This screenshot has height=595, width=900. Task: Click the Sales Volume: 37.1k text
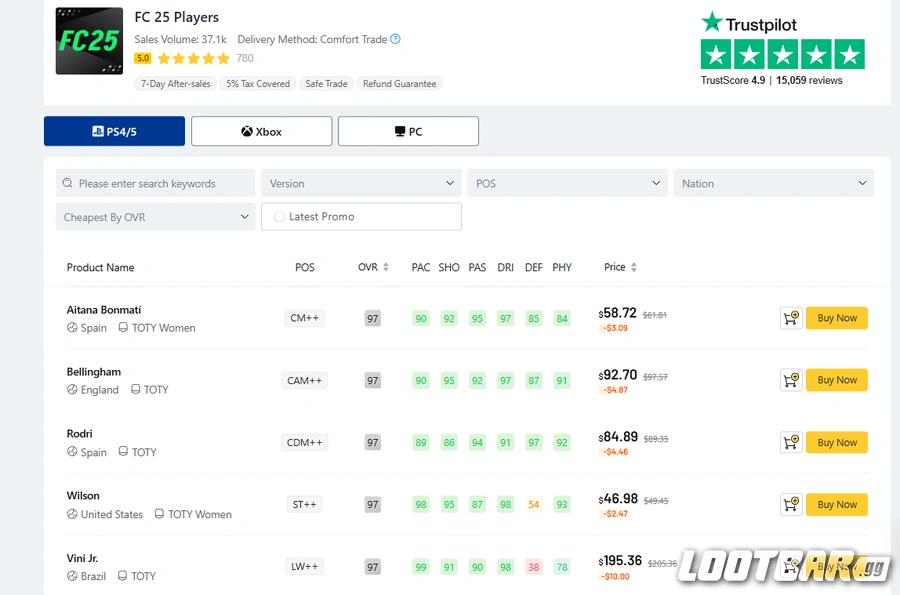point(180,39)
